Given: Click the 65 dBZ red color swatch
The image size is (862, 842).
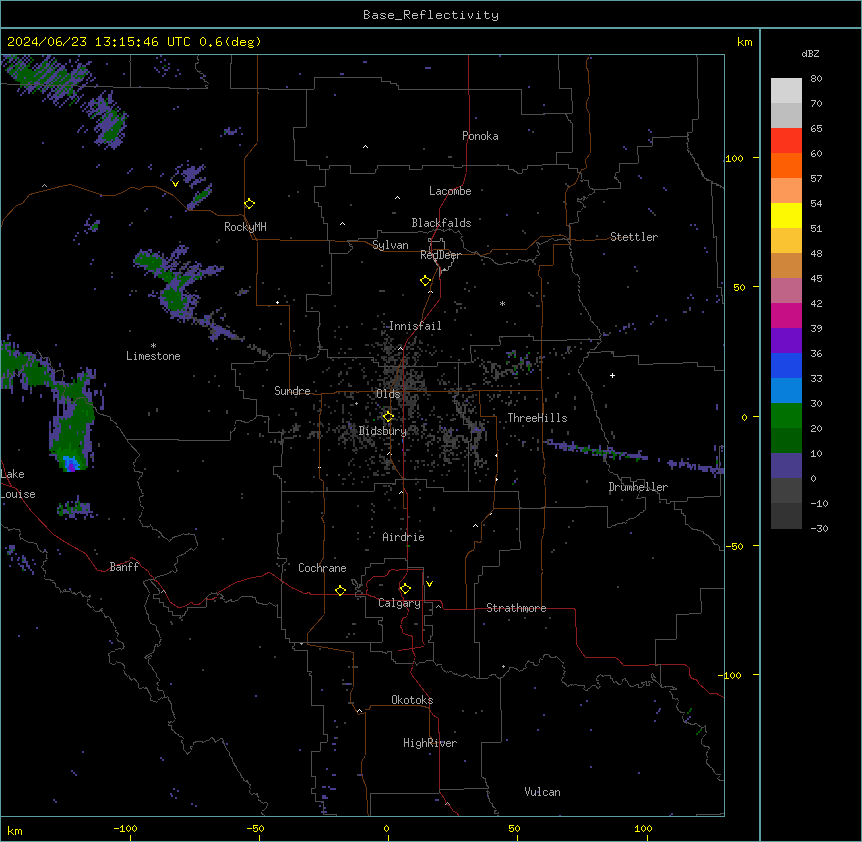Looking at the screenshot, I should [786, 141].
